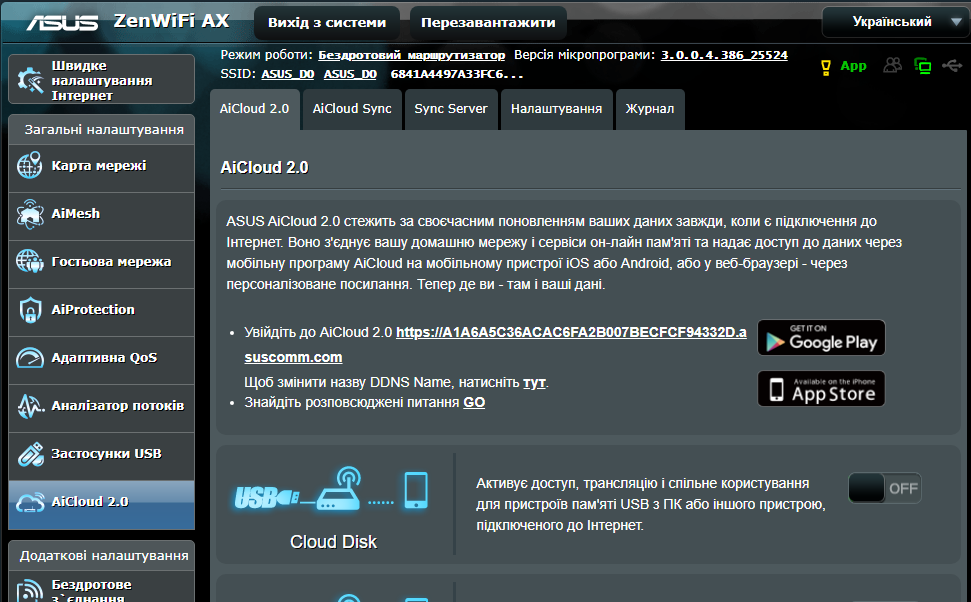The height and width of the screenshot is (602, 971).
Task: Click the phone graphic in Cloud Disk
Action: pos(416,490)
